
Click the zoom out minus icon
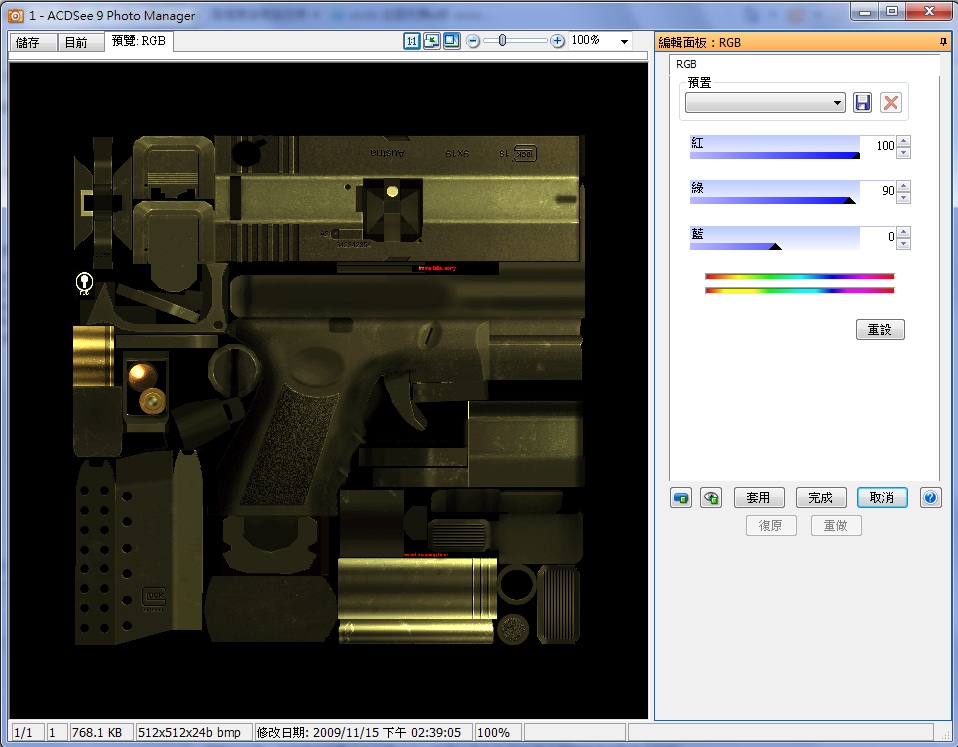473,41
